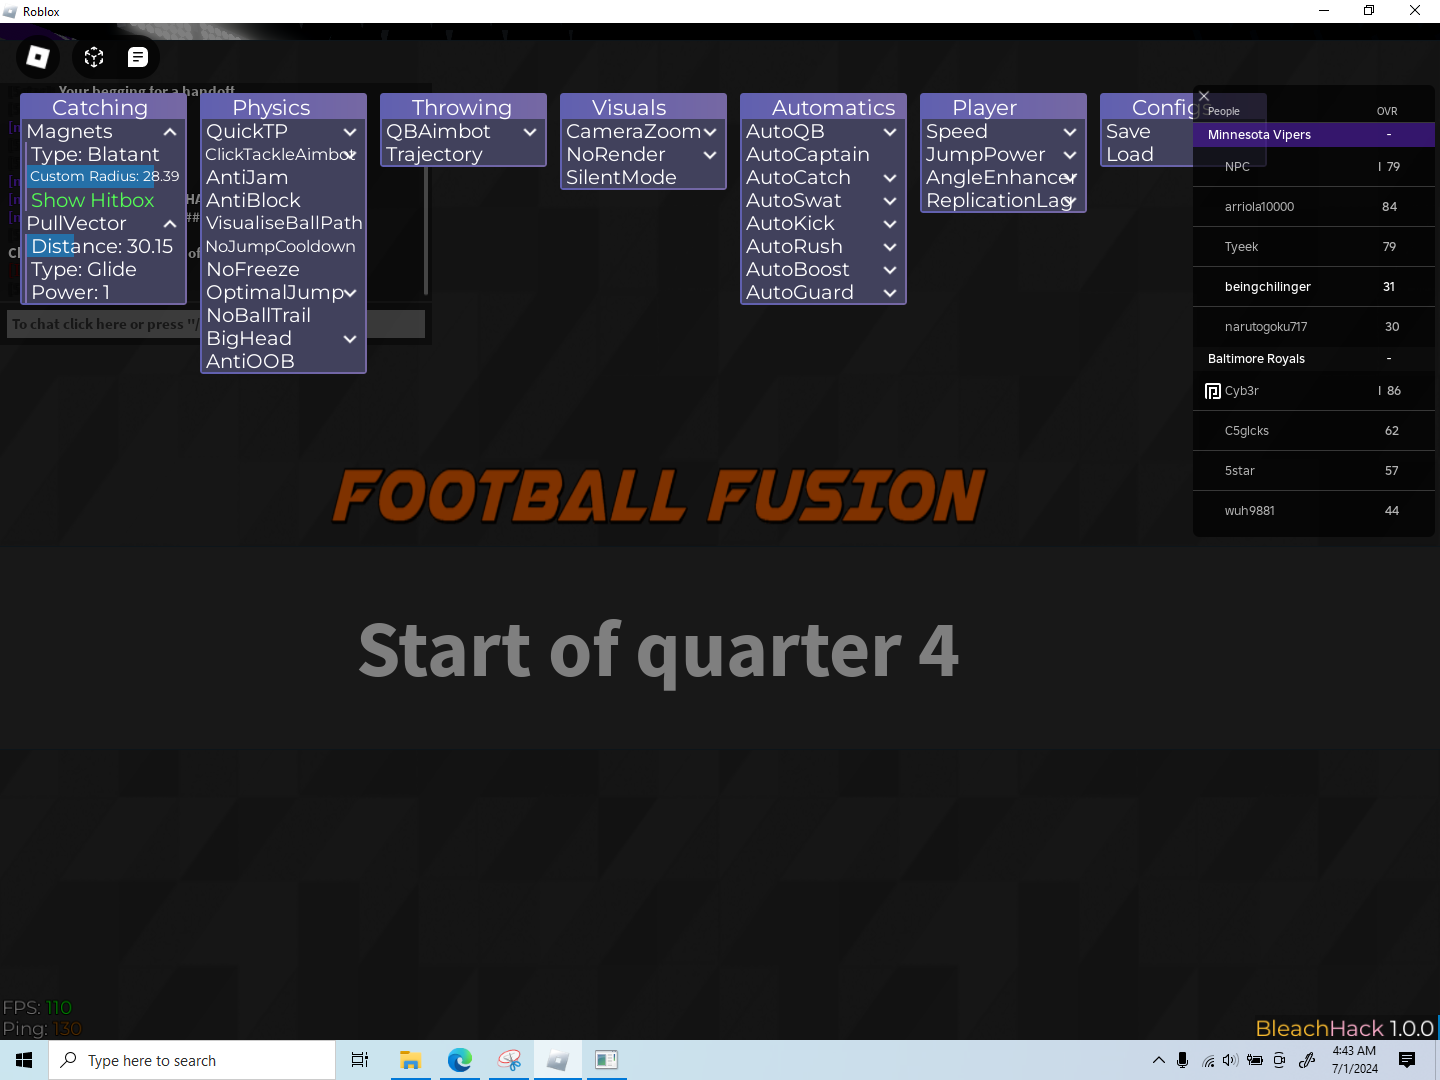Open Microsoft Edge from the taskbar
Screen dimensions: 1440x1080
point(460,1060)
